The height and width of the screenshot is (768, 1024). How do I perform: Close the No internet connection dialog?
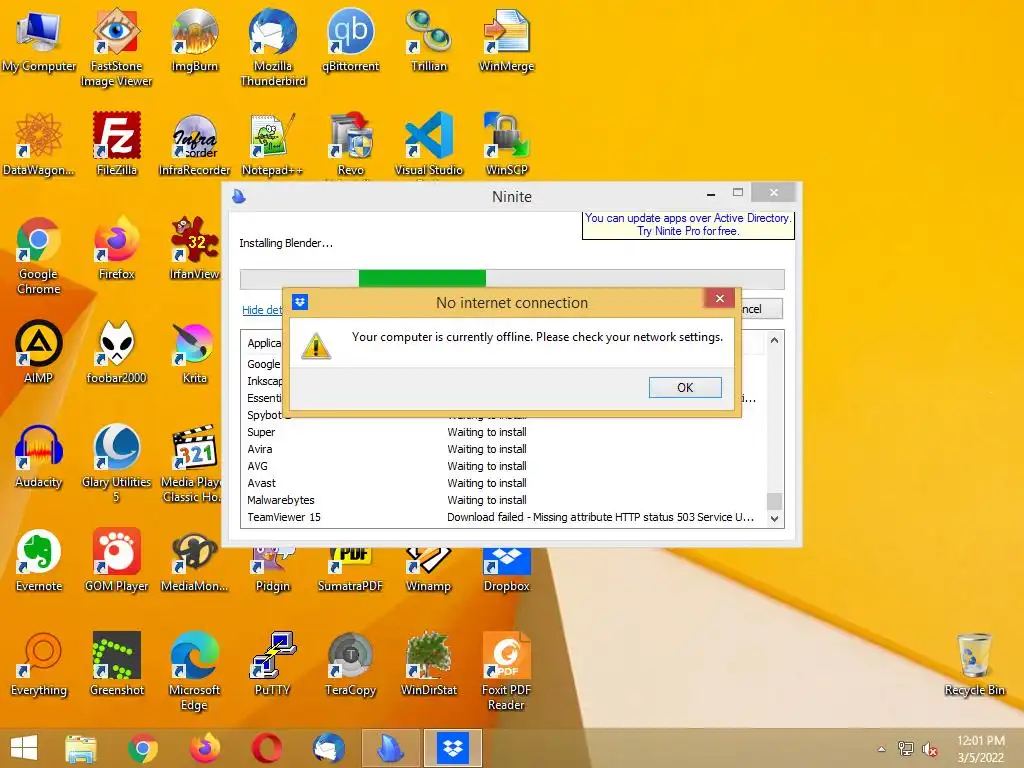720,298
